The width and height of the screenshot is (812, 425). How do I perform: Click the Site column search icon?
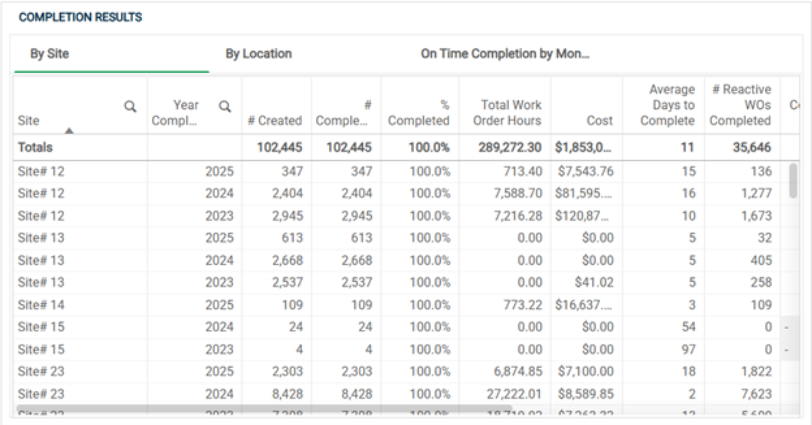(130, 105)
